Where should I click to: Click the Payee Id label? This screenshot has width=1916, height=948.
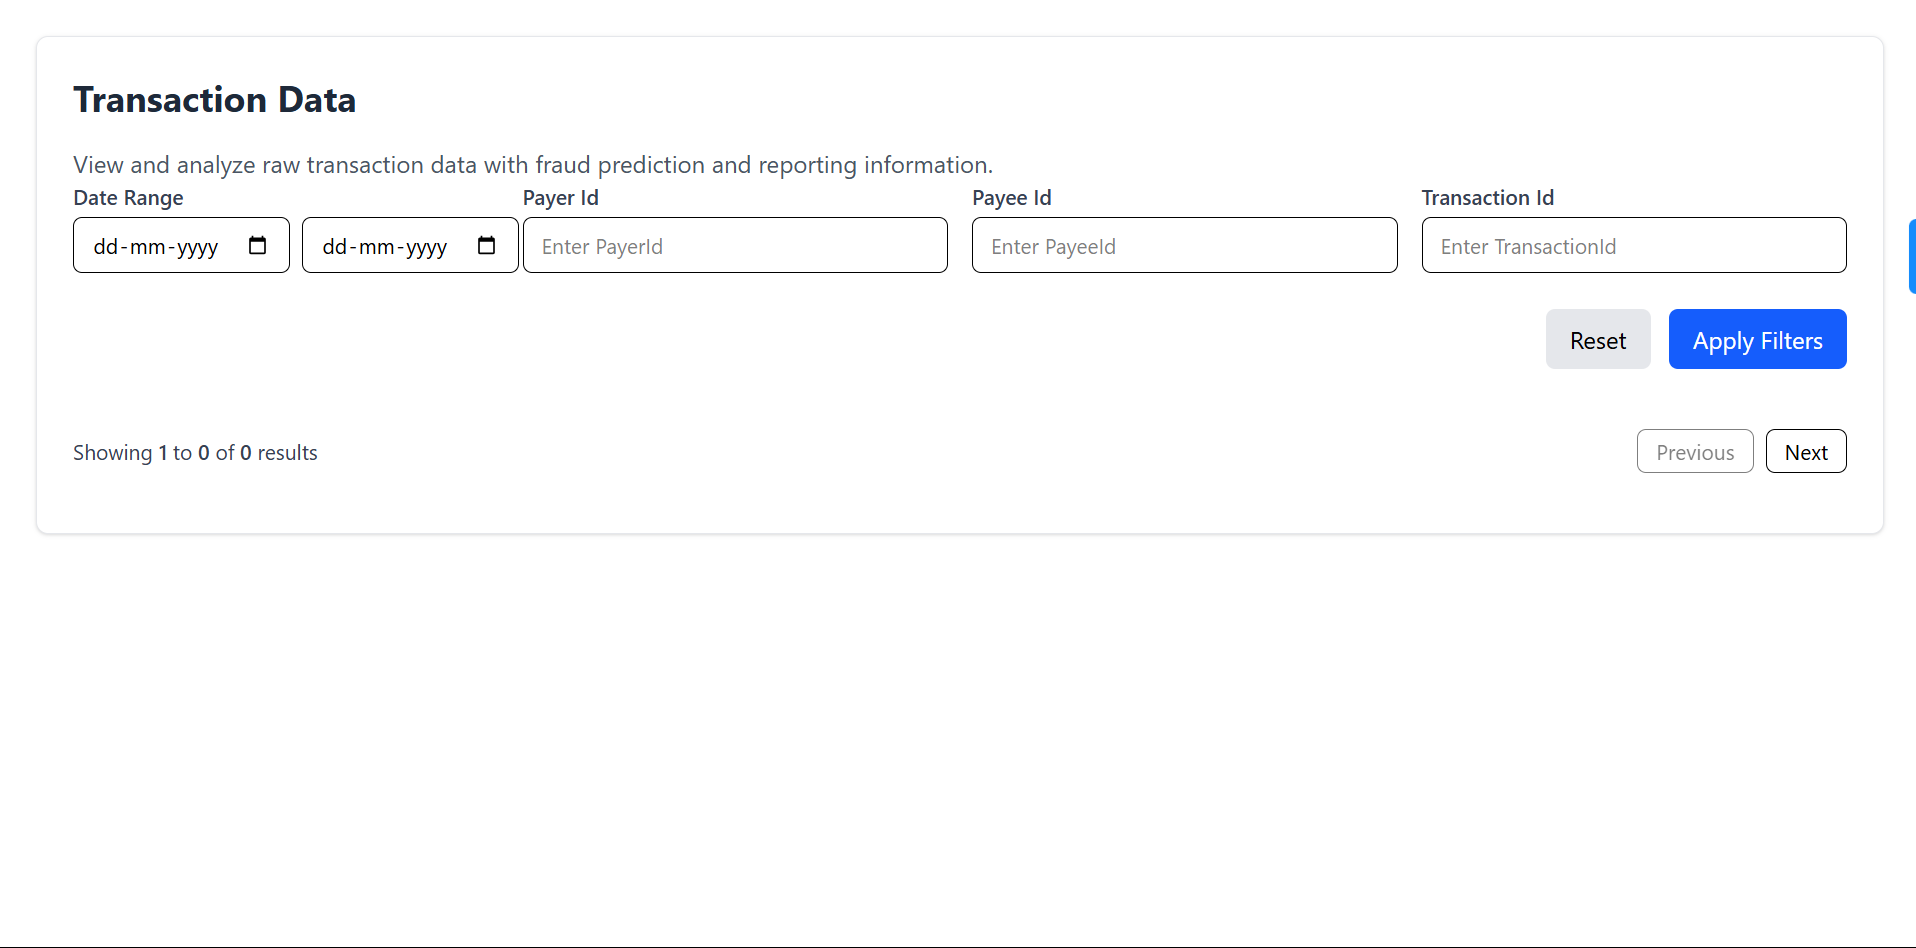pos(1011,198)
